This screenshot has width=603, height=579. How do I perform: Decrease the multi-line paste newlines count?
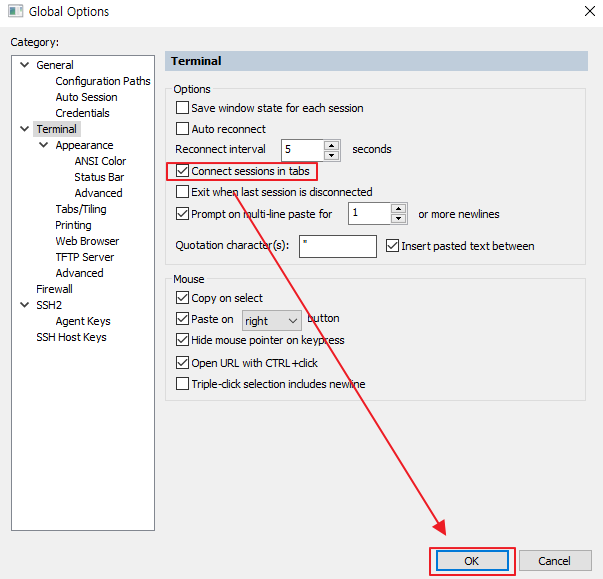[x=398, y=218]
